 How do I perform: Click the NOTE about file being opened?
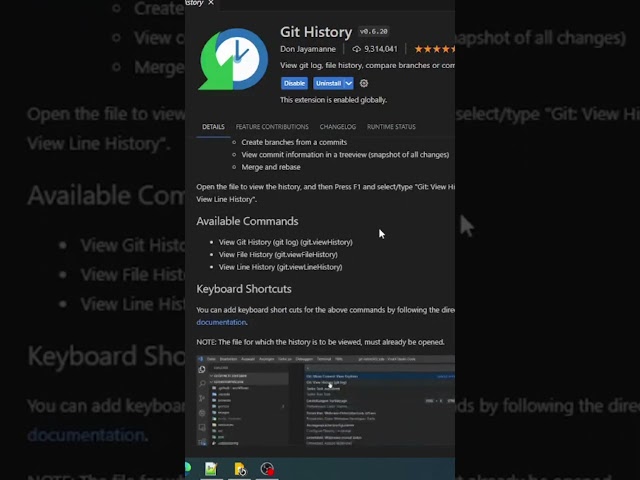coord(320,342)
